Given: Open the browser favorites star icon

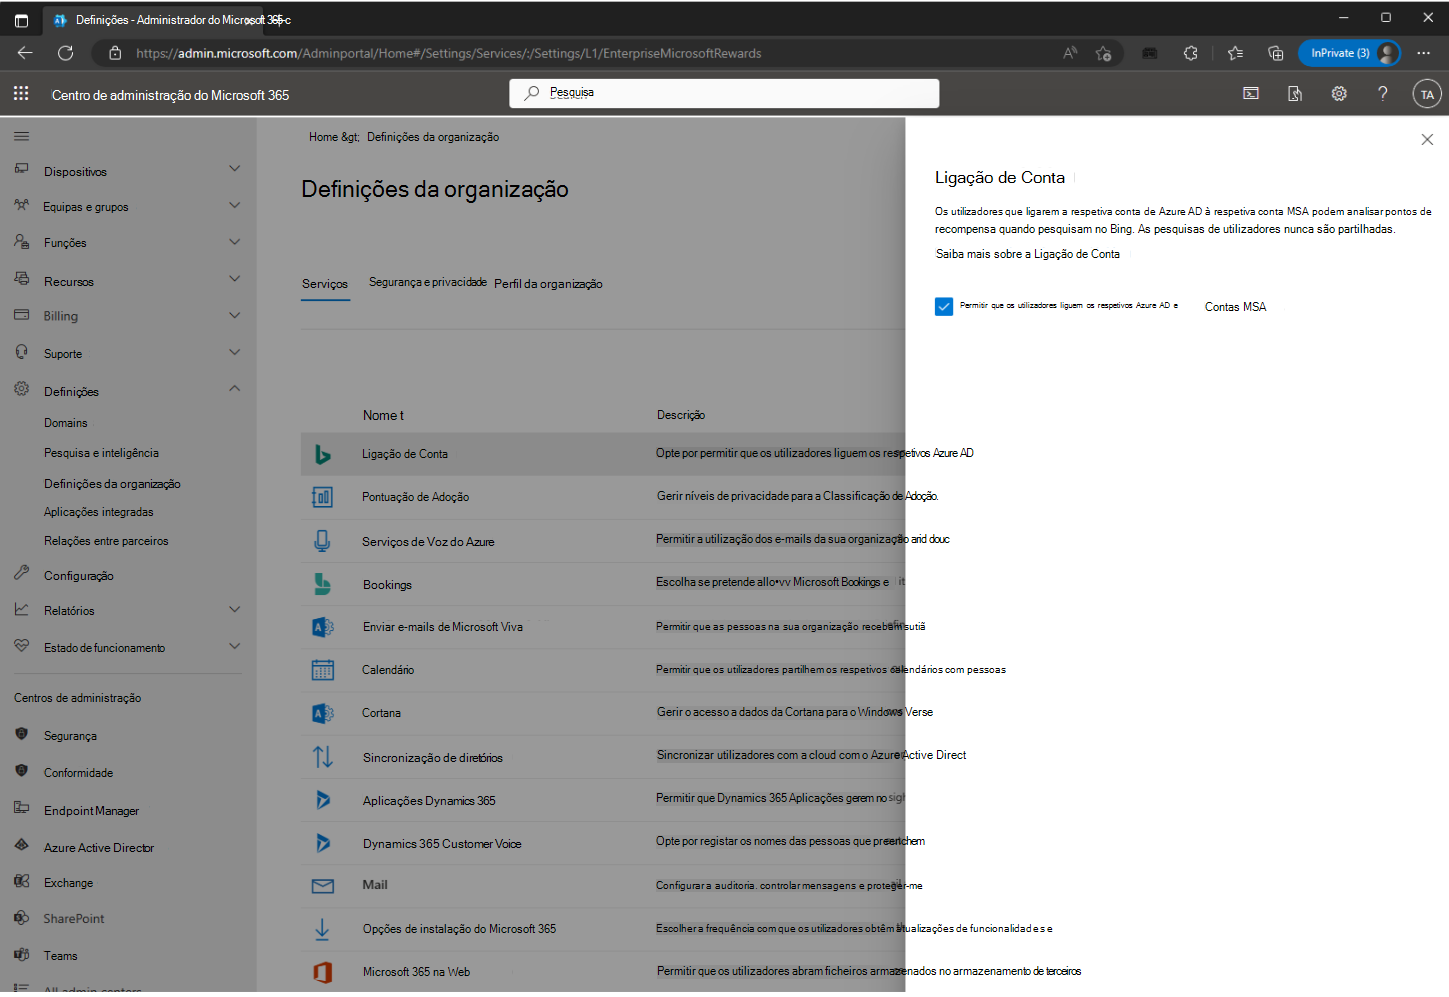Looking at the screenshot, I should [1235, 53].
